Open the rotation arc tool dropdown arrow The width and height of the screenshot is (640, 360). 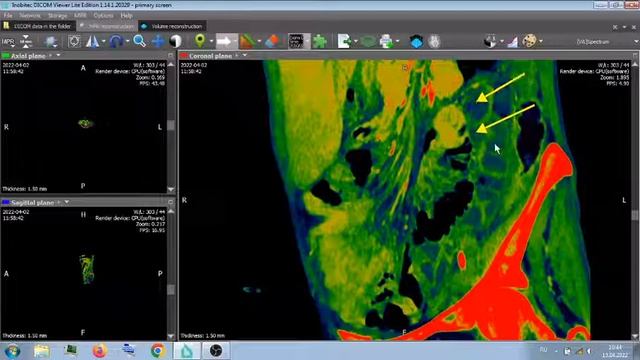127,41
